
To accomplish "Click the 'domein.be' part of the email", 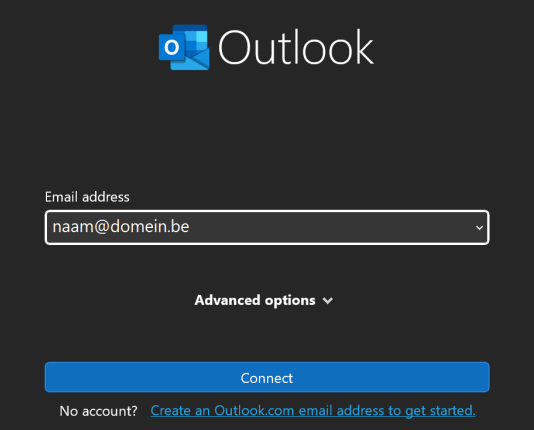I will point(150,227).
